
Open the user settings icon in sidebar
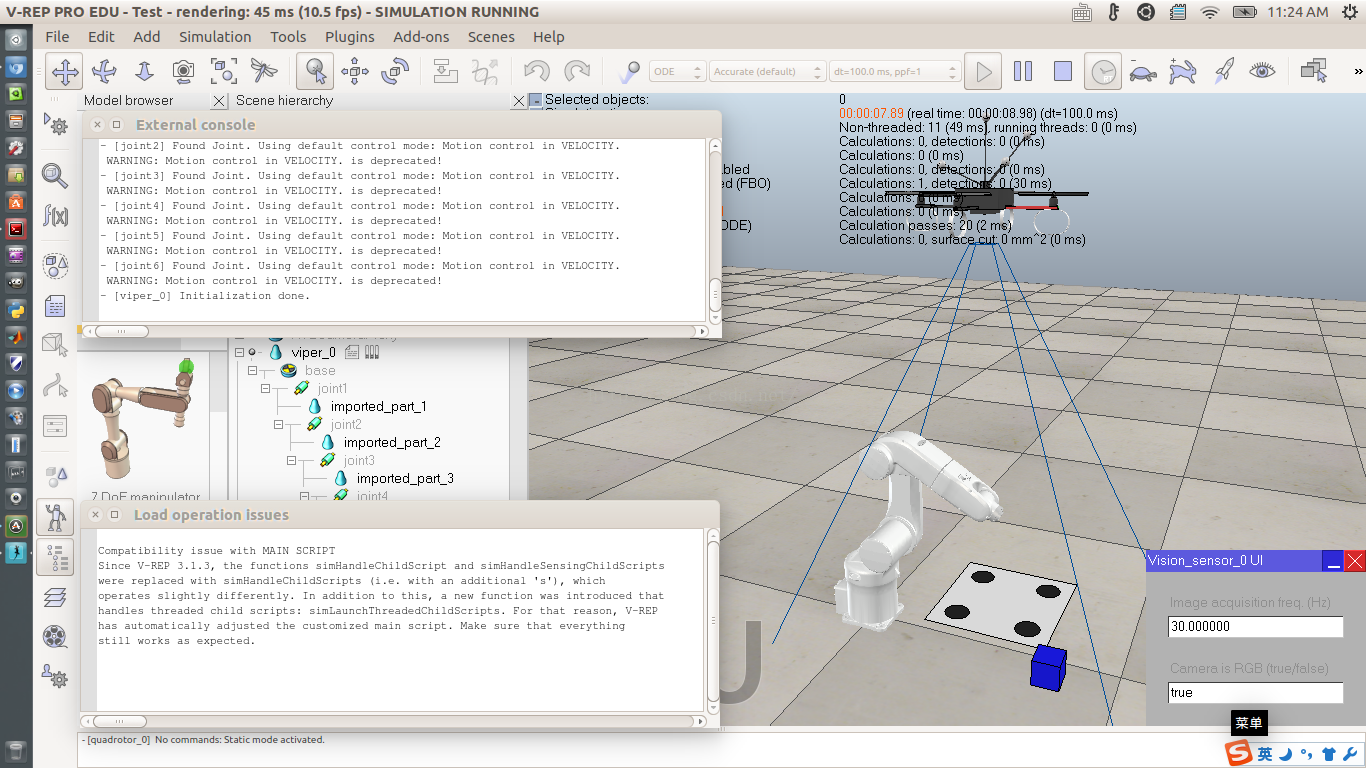(55, 676)
